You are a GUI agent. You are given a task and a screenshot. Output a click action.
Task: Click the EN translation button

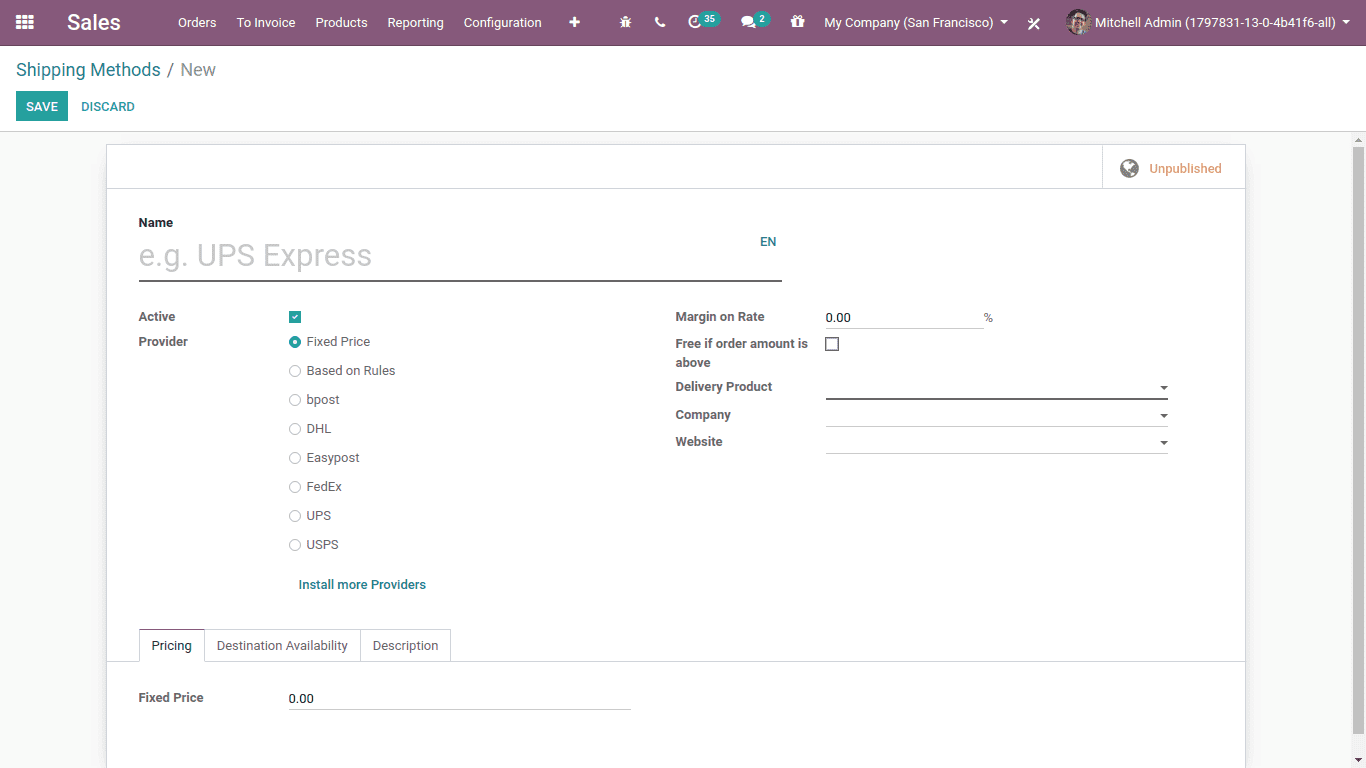(x=768, y=242)
